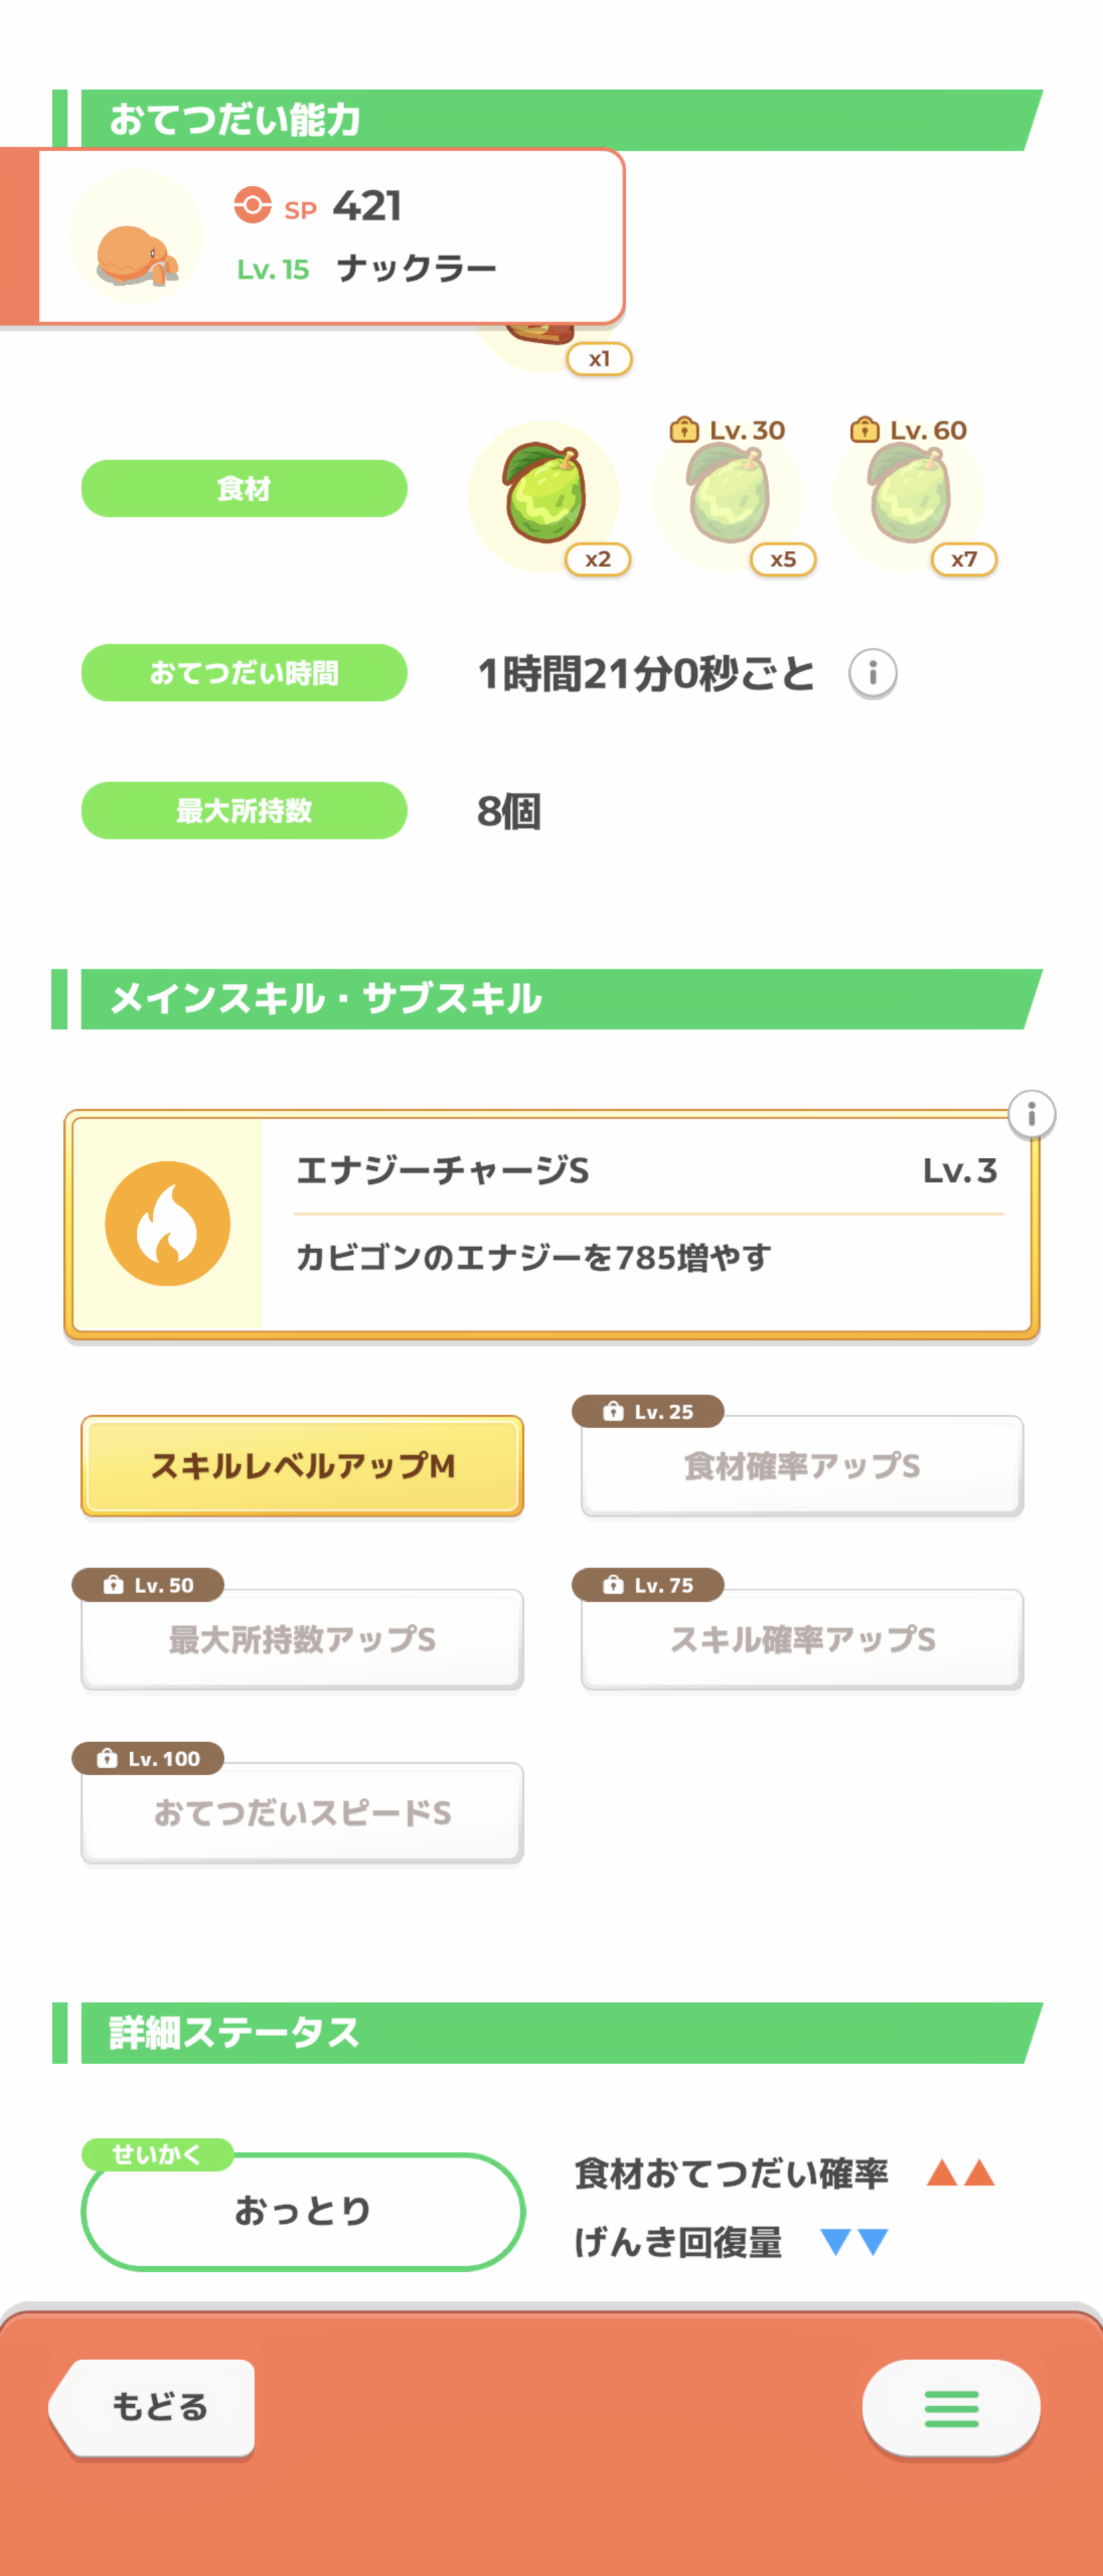Tap the 食材 label pill

click(244, 489)
